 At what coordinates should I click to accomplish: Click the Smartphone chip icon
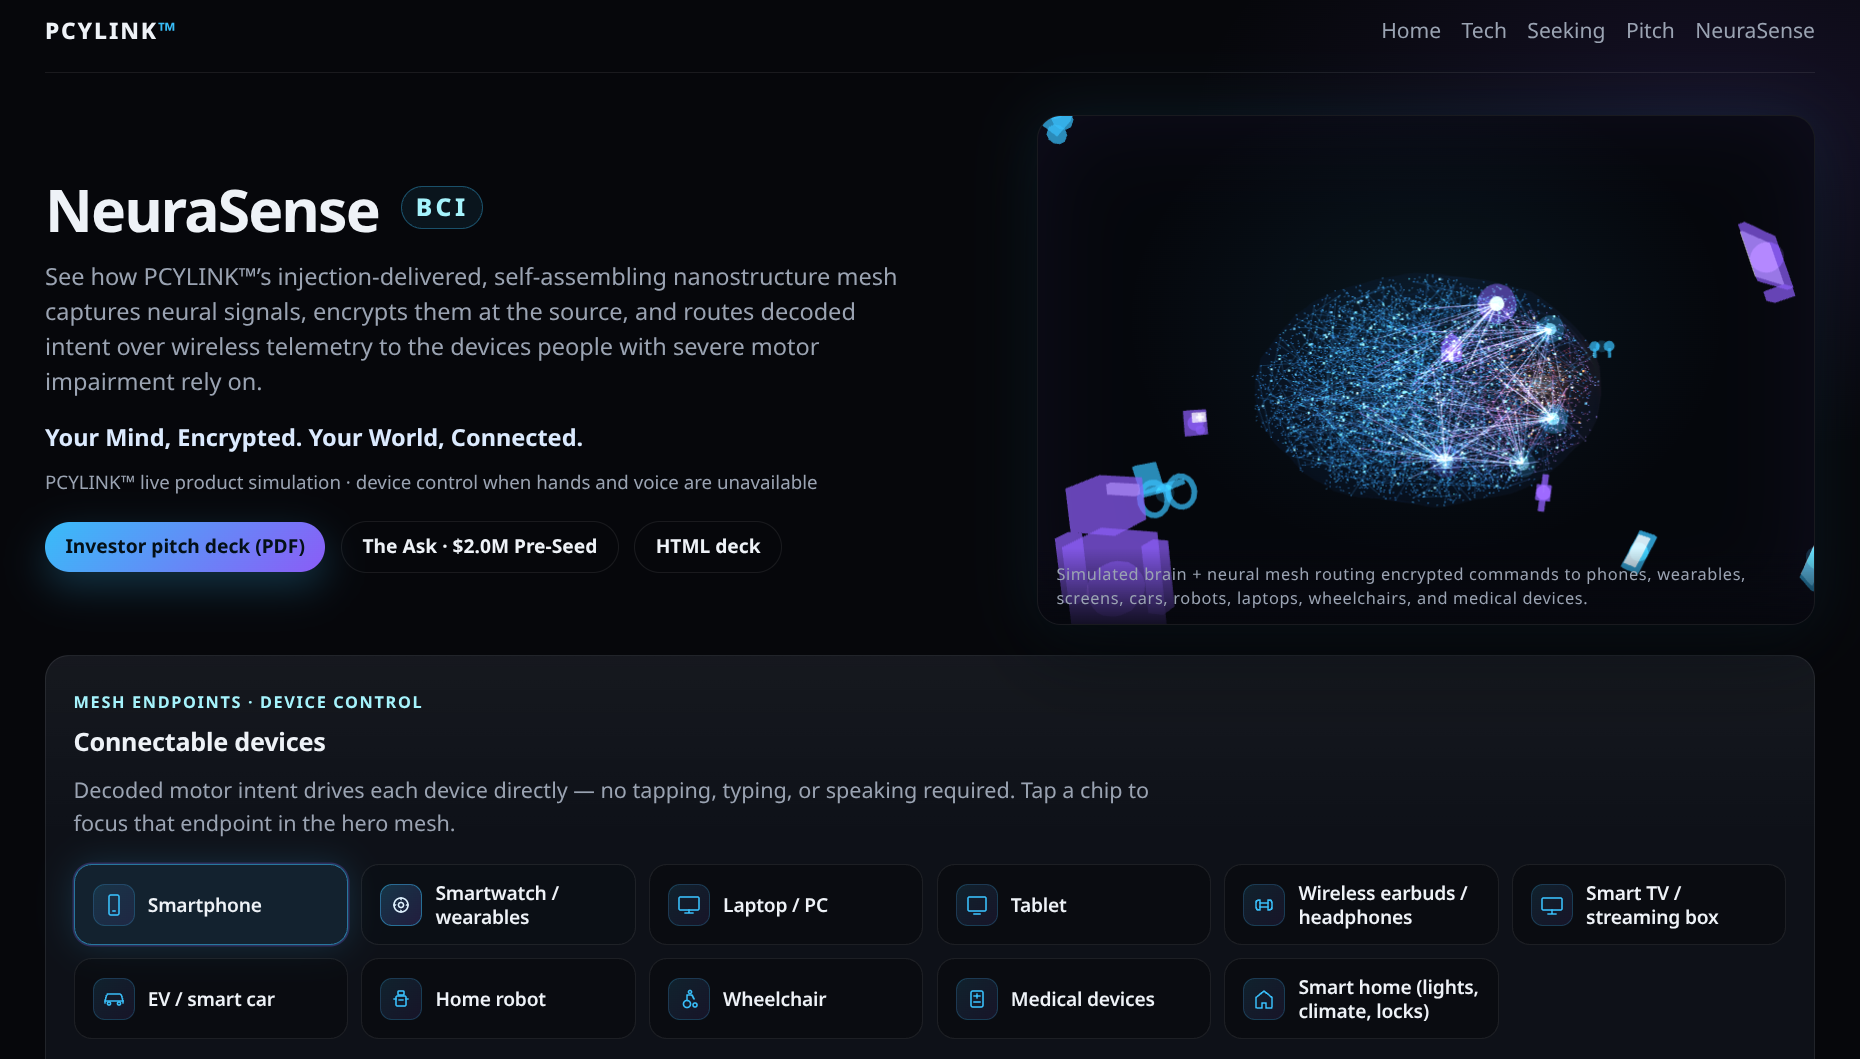coord(114,905)
